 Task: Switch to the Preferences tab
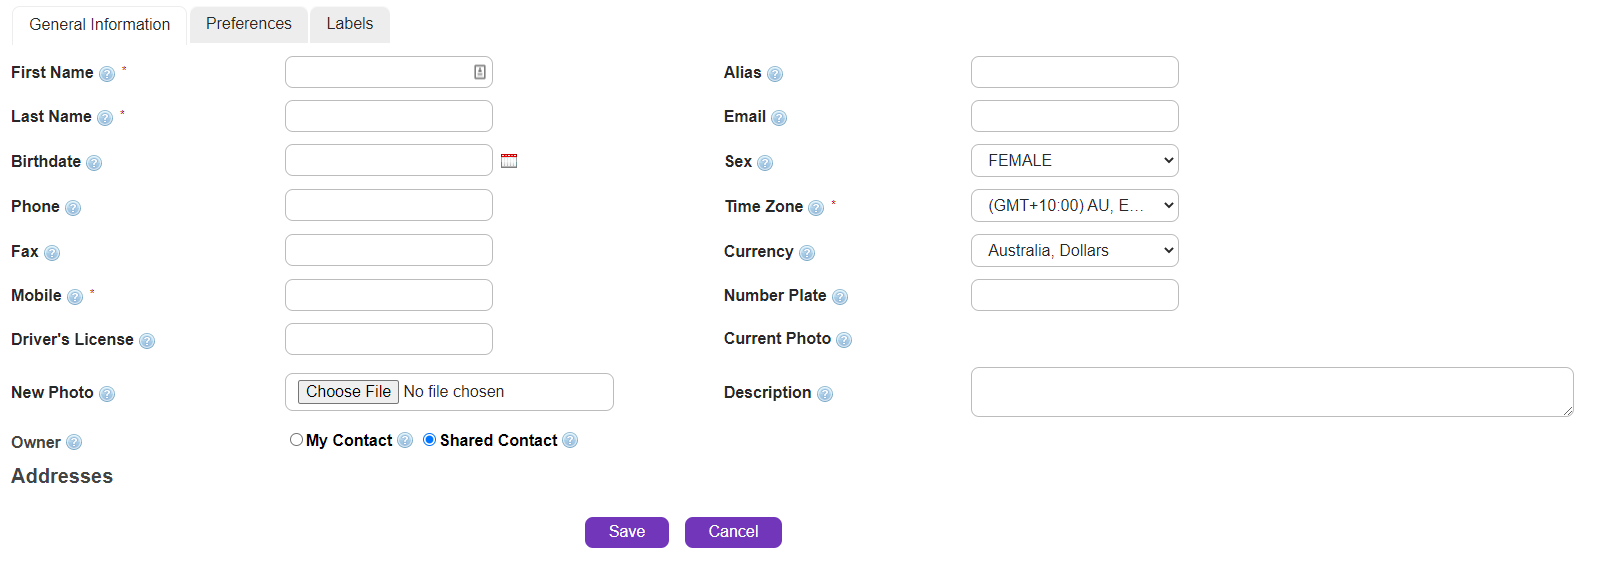[249, 24]
